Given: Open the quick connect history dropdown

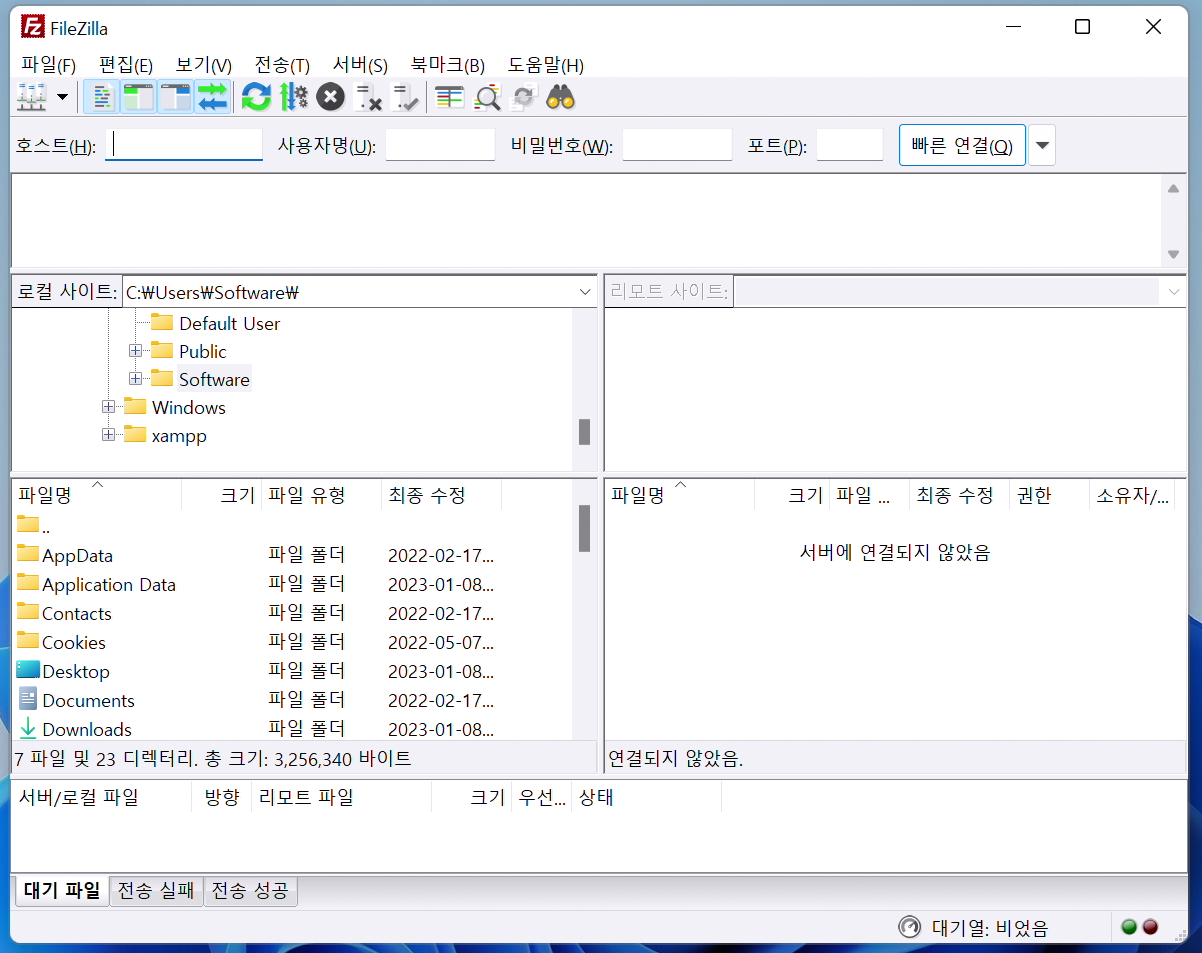Looking at the screenshot, I should (x=1042, y=145).
